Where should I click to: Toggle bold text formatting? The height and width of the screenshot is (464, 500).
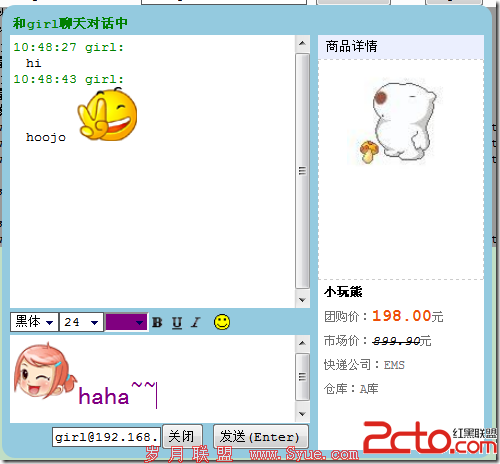point(157,322)
